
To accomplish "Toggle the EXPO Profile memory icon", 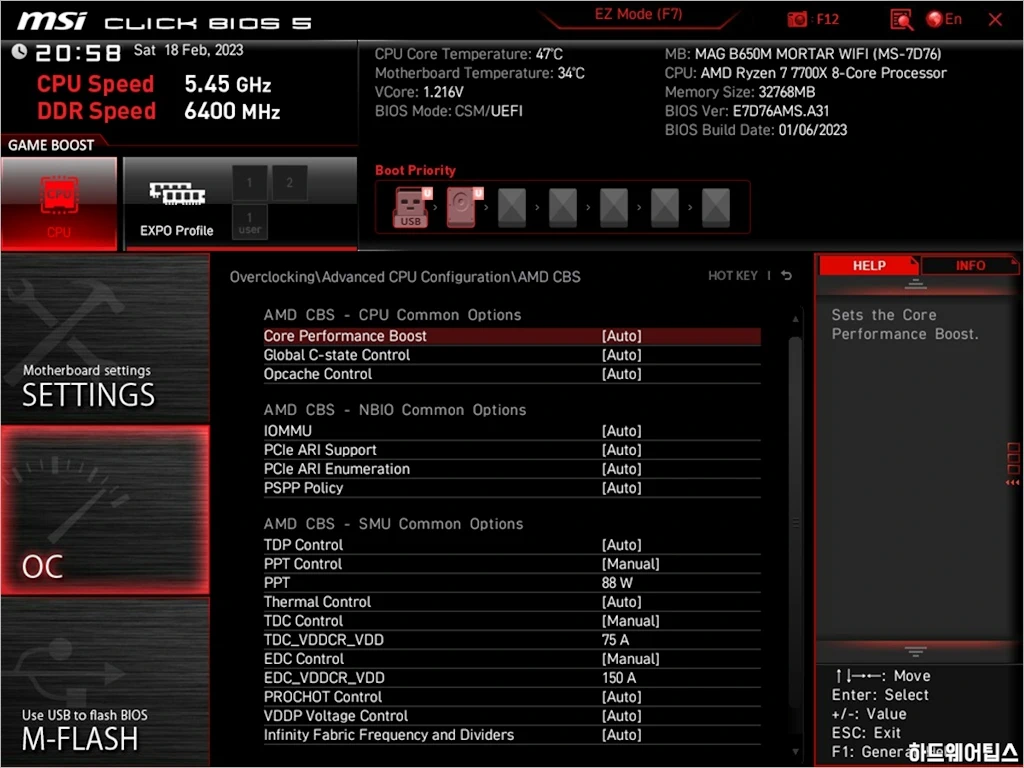I will tap(177, 193).
